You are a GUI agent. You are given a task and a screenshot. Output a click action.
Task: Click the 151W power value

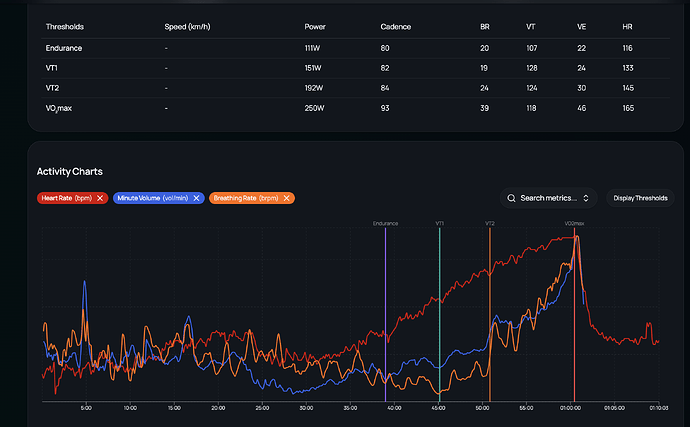tap(313, 68)
